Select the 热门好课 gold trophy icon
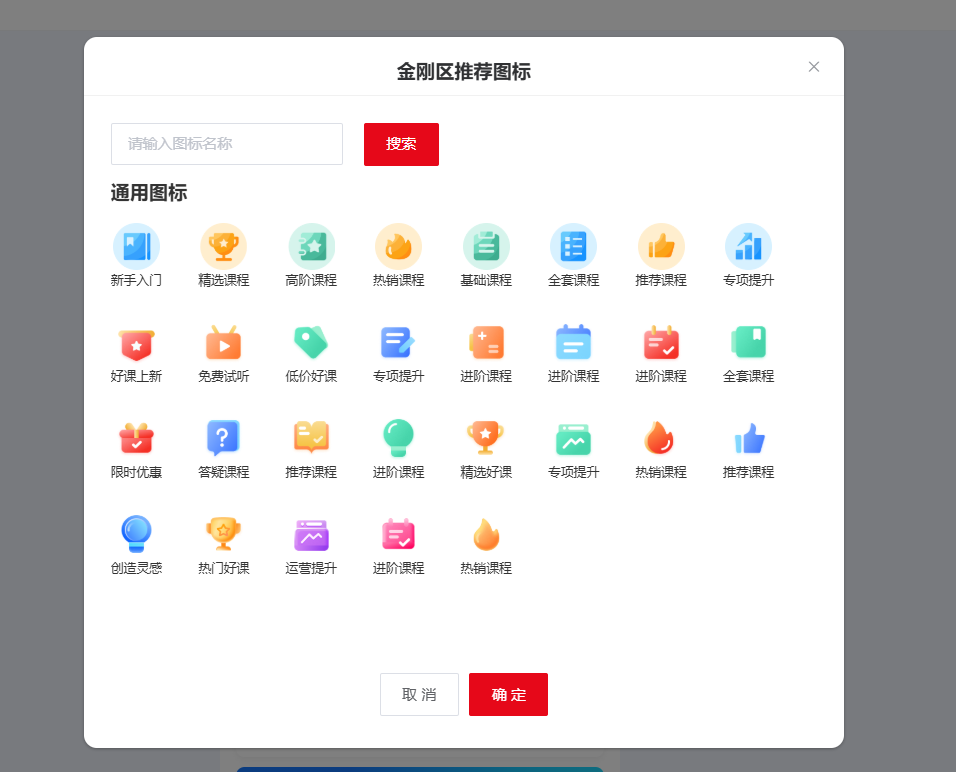 224,535
